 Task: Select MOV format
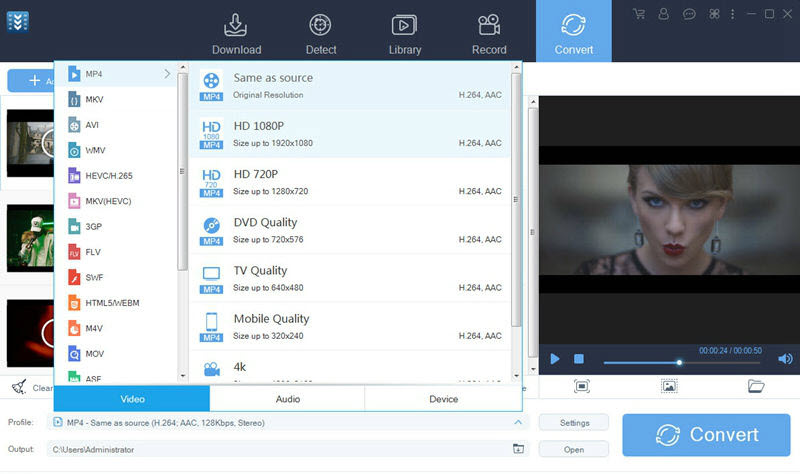115,354
